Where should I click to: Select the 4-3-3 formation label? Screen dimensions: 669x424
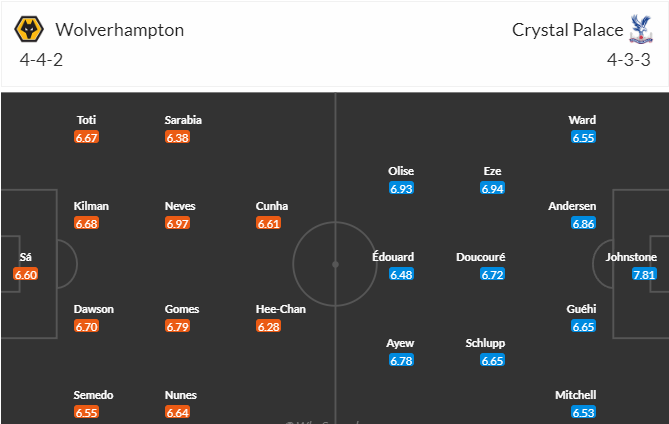click(x=629, y=60)
